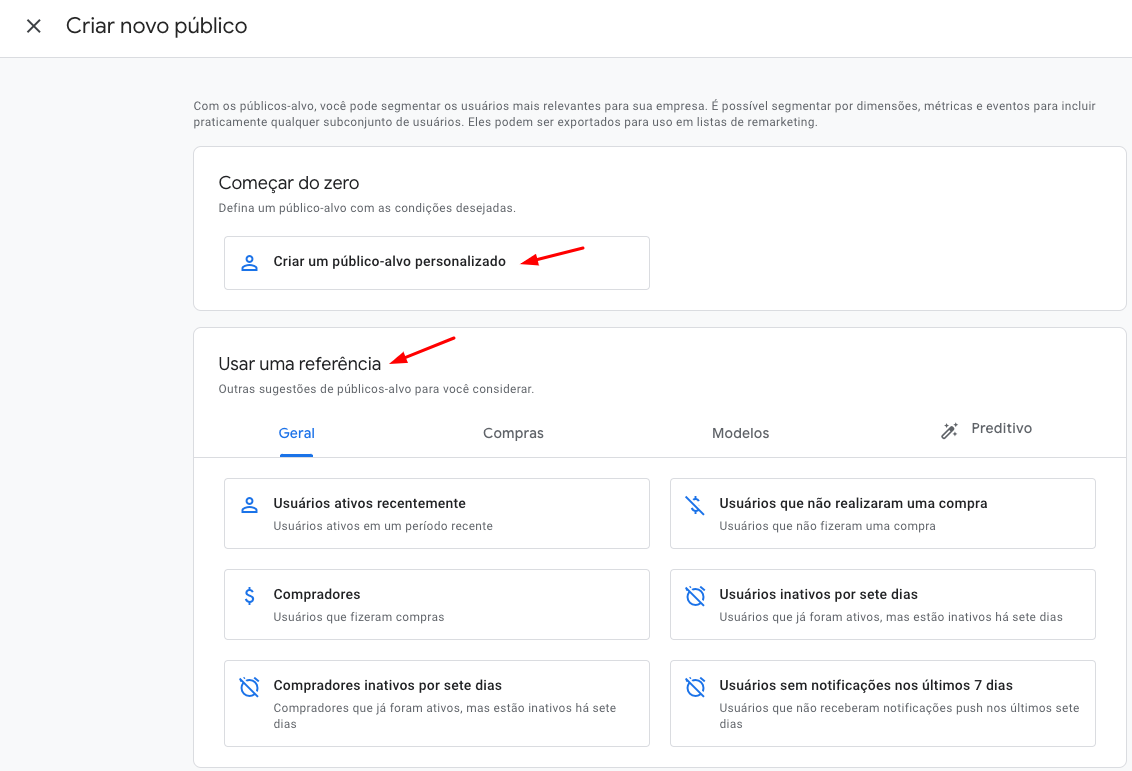Click snooze icon for Usuários sem notificações
Screen dimensions: 1132x771
click(x=695, y=687)
